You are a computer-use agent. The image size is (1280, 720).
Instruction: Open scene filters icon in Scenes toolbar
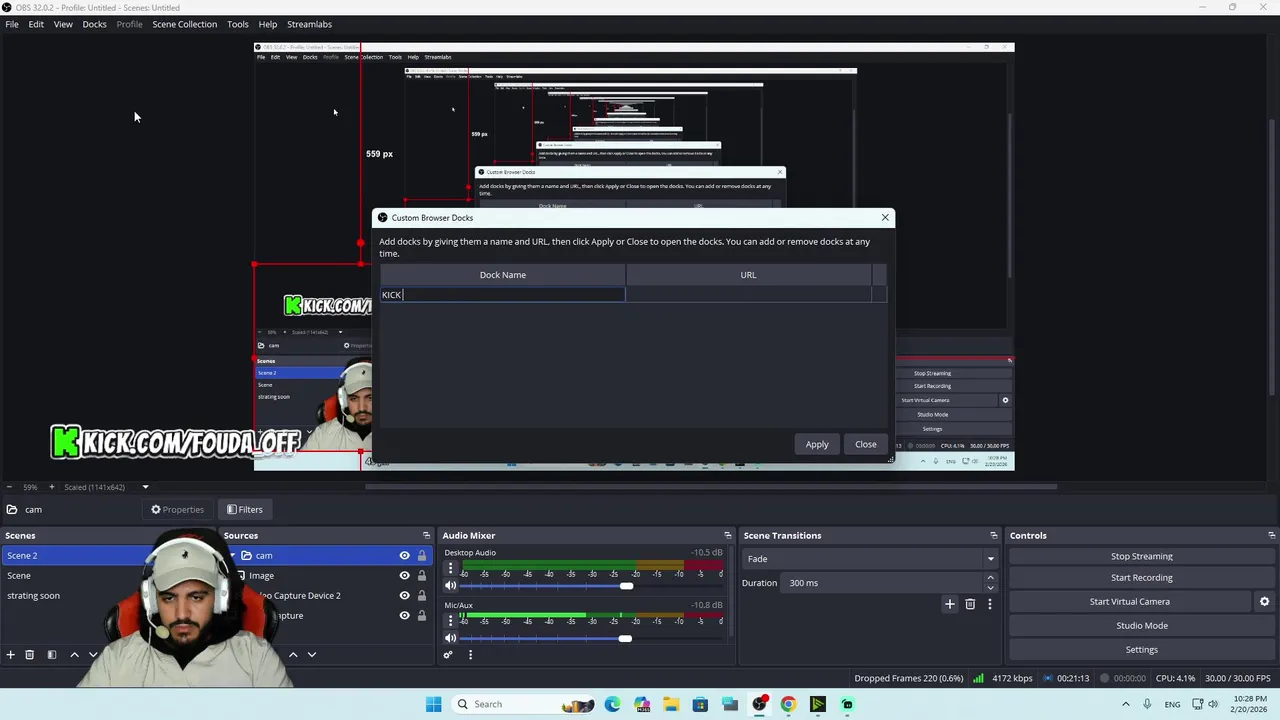pyautogui.click(x=52, y=655)
